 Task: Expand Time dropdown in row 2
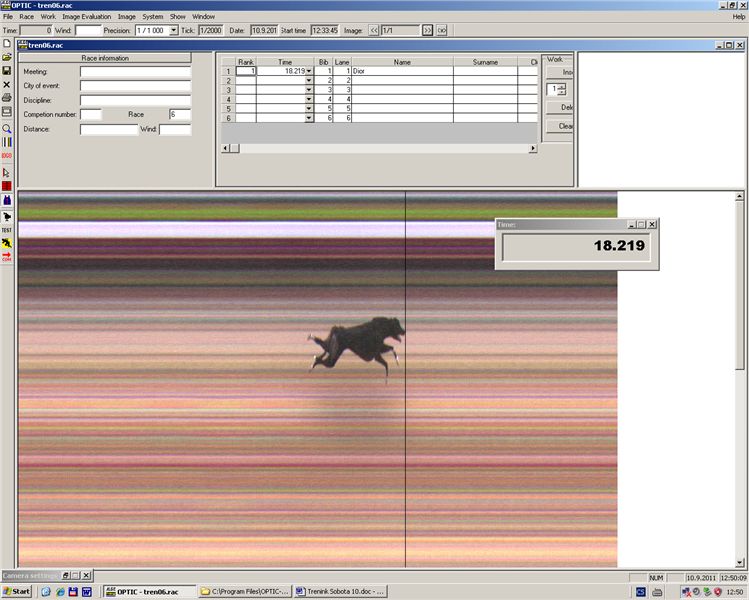pyautogui.click(x=309, y=80)
